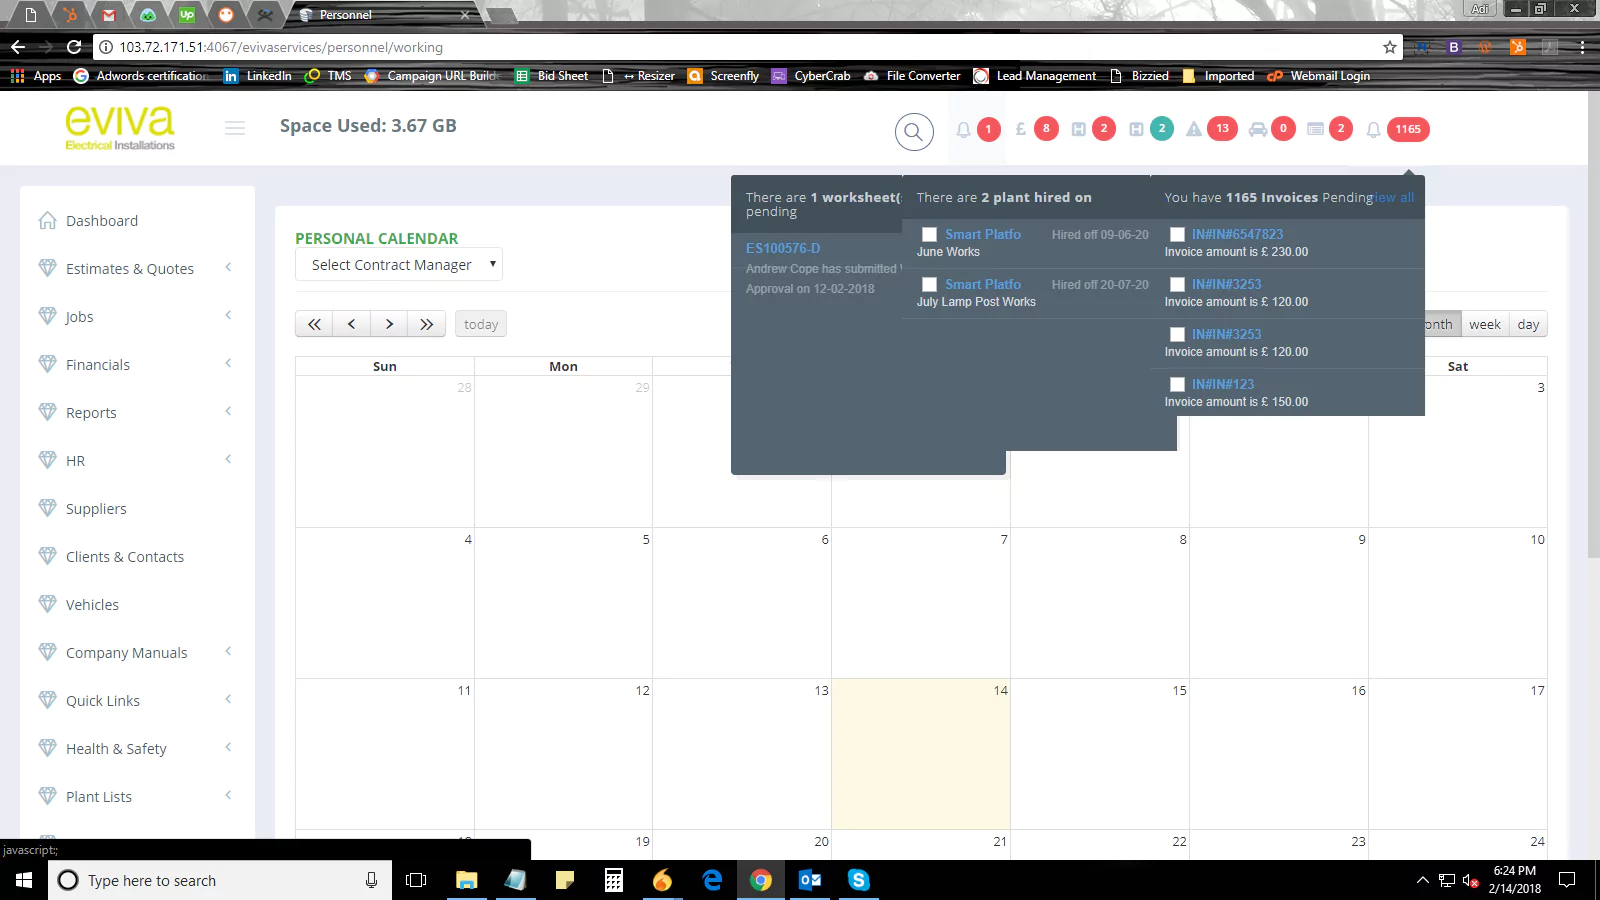Toggle the hamburger sidebar menu icon
1600x900 pixels.
pos(235,128)
